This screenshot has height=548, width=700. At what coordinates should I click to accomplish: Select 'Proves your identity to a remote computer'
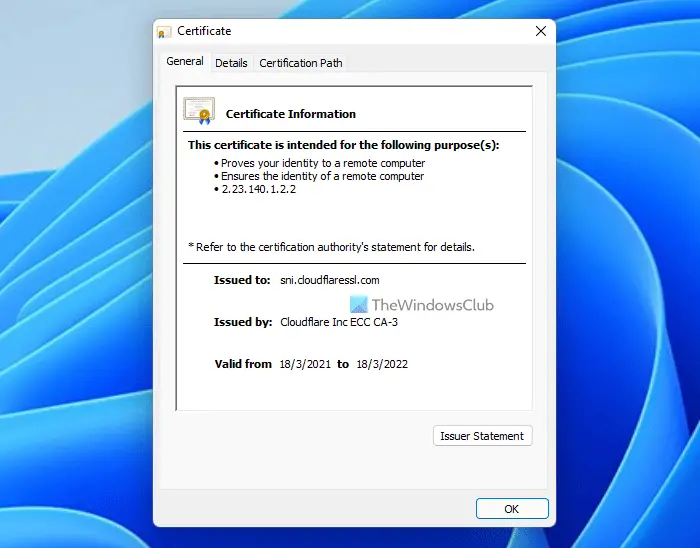323,163
